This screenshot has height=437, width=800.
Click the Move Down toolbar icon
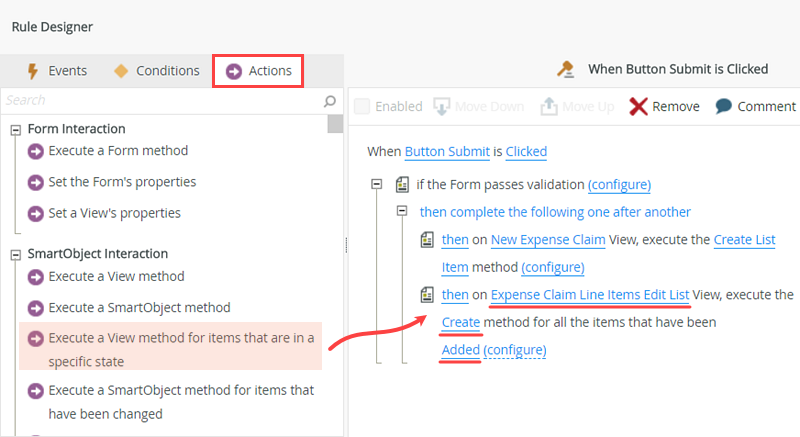pyautogui.click(x=441, y=106)
